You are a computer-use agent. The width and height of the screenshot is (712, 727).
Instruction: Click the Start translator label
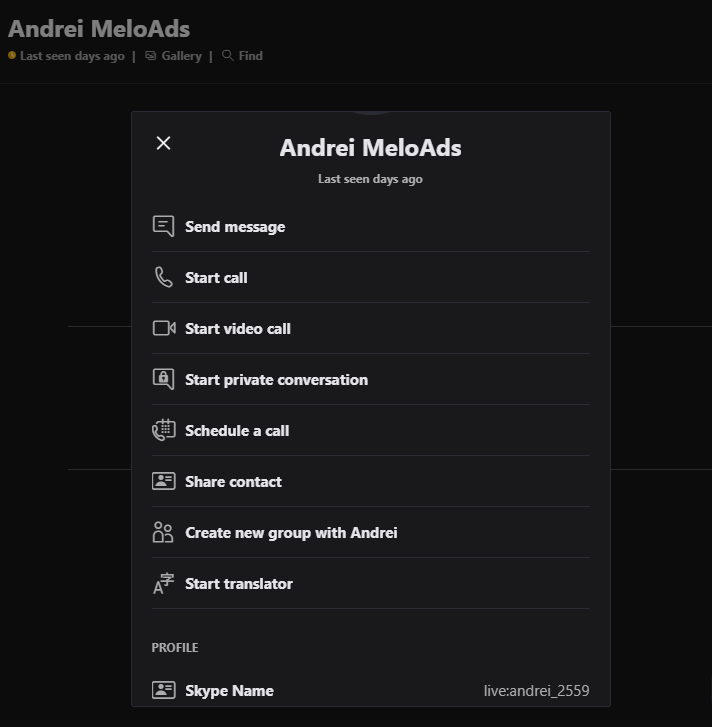[239, 584]
